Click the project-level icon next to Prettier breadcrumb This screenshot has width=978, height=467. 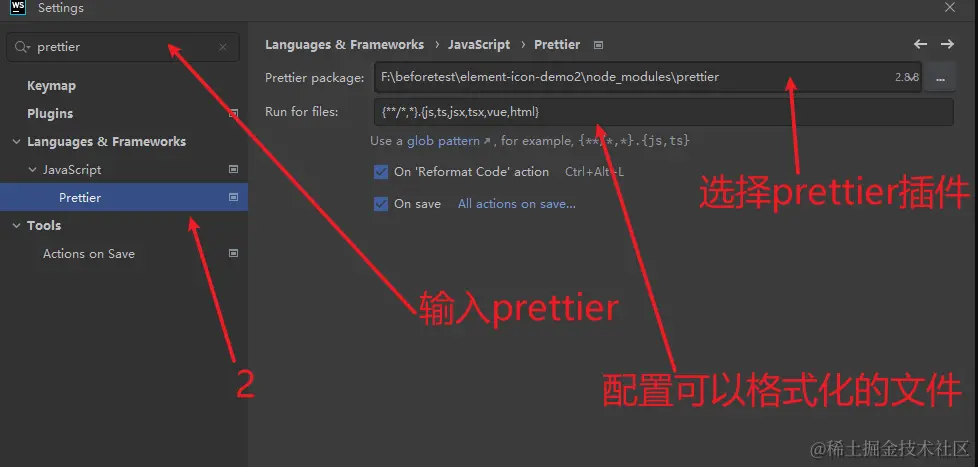click(x=598, y=45)
